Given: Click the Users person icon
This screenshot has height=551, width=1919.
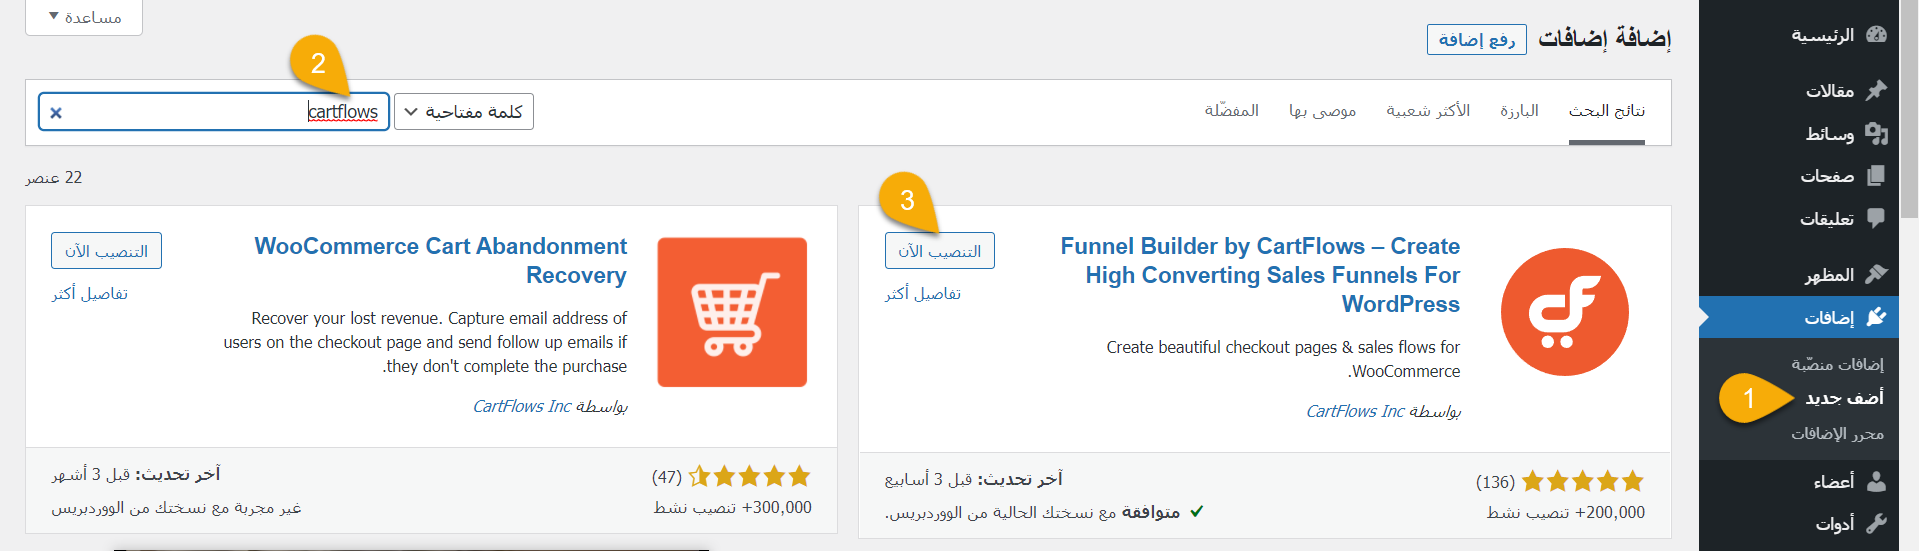Looking at the screenshot, I should 1876,481.
